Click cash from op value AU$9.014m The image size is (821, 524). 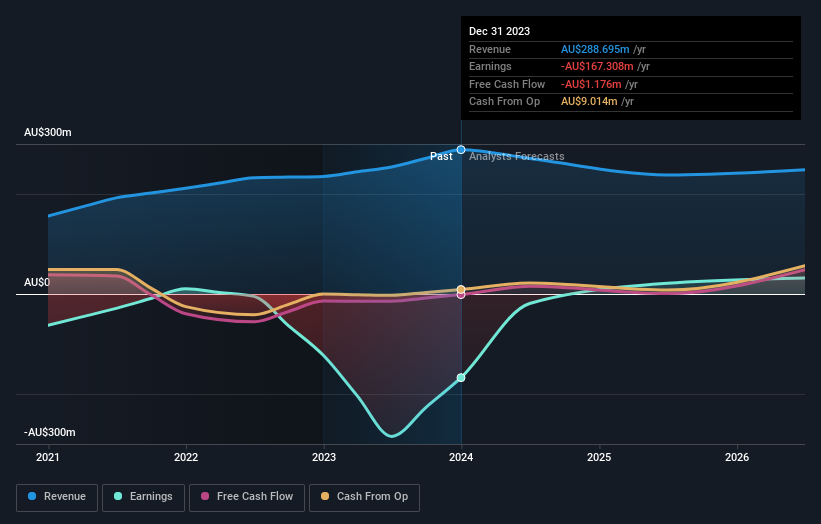tap(589, 102)
